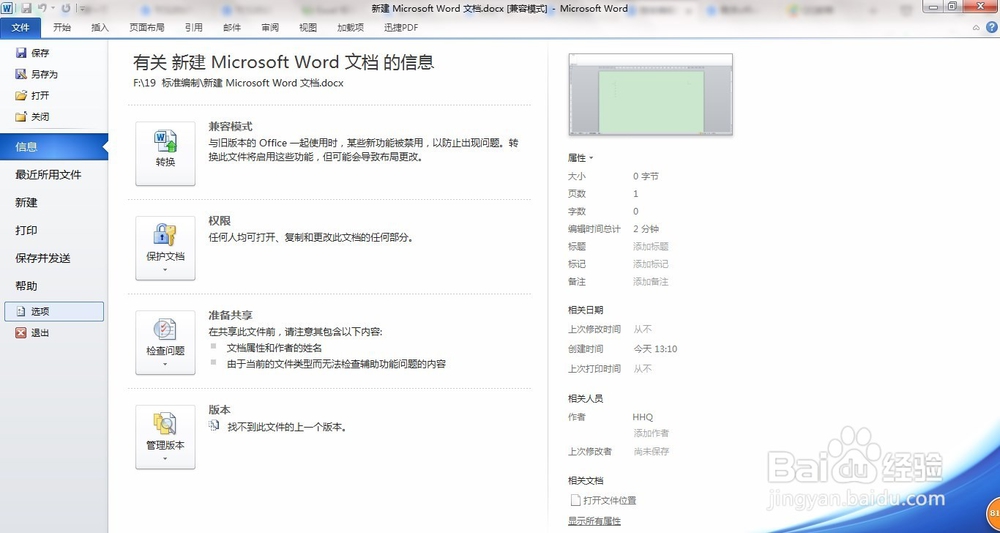1000x533 pixels.
Task: Click the Save icon in backstage menu
Action: point(21,53)
